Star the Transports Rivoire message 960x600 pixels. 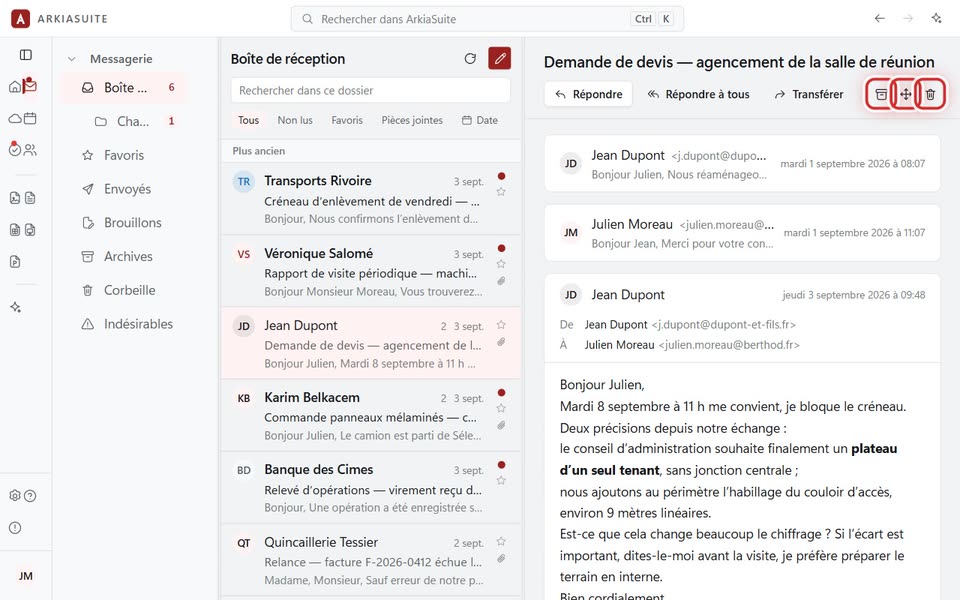tap(501, 192)
